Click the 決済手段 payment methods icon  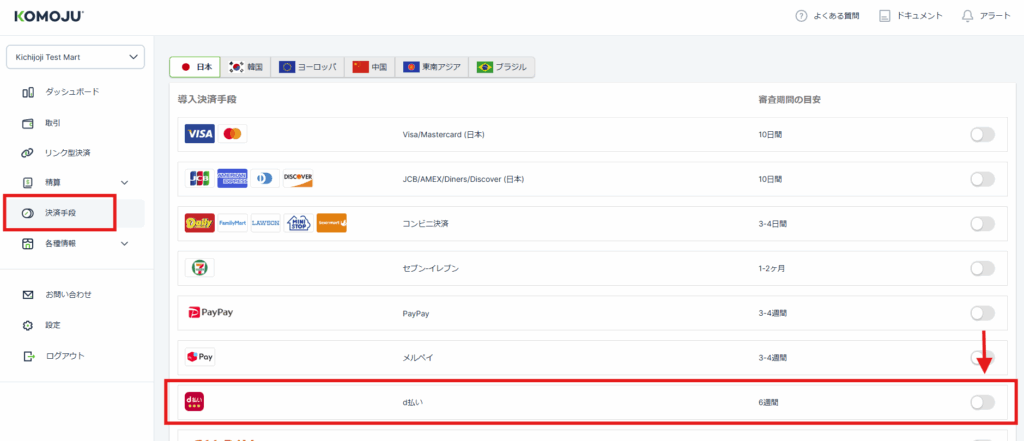click(x=28, y=213)
